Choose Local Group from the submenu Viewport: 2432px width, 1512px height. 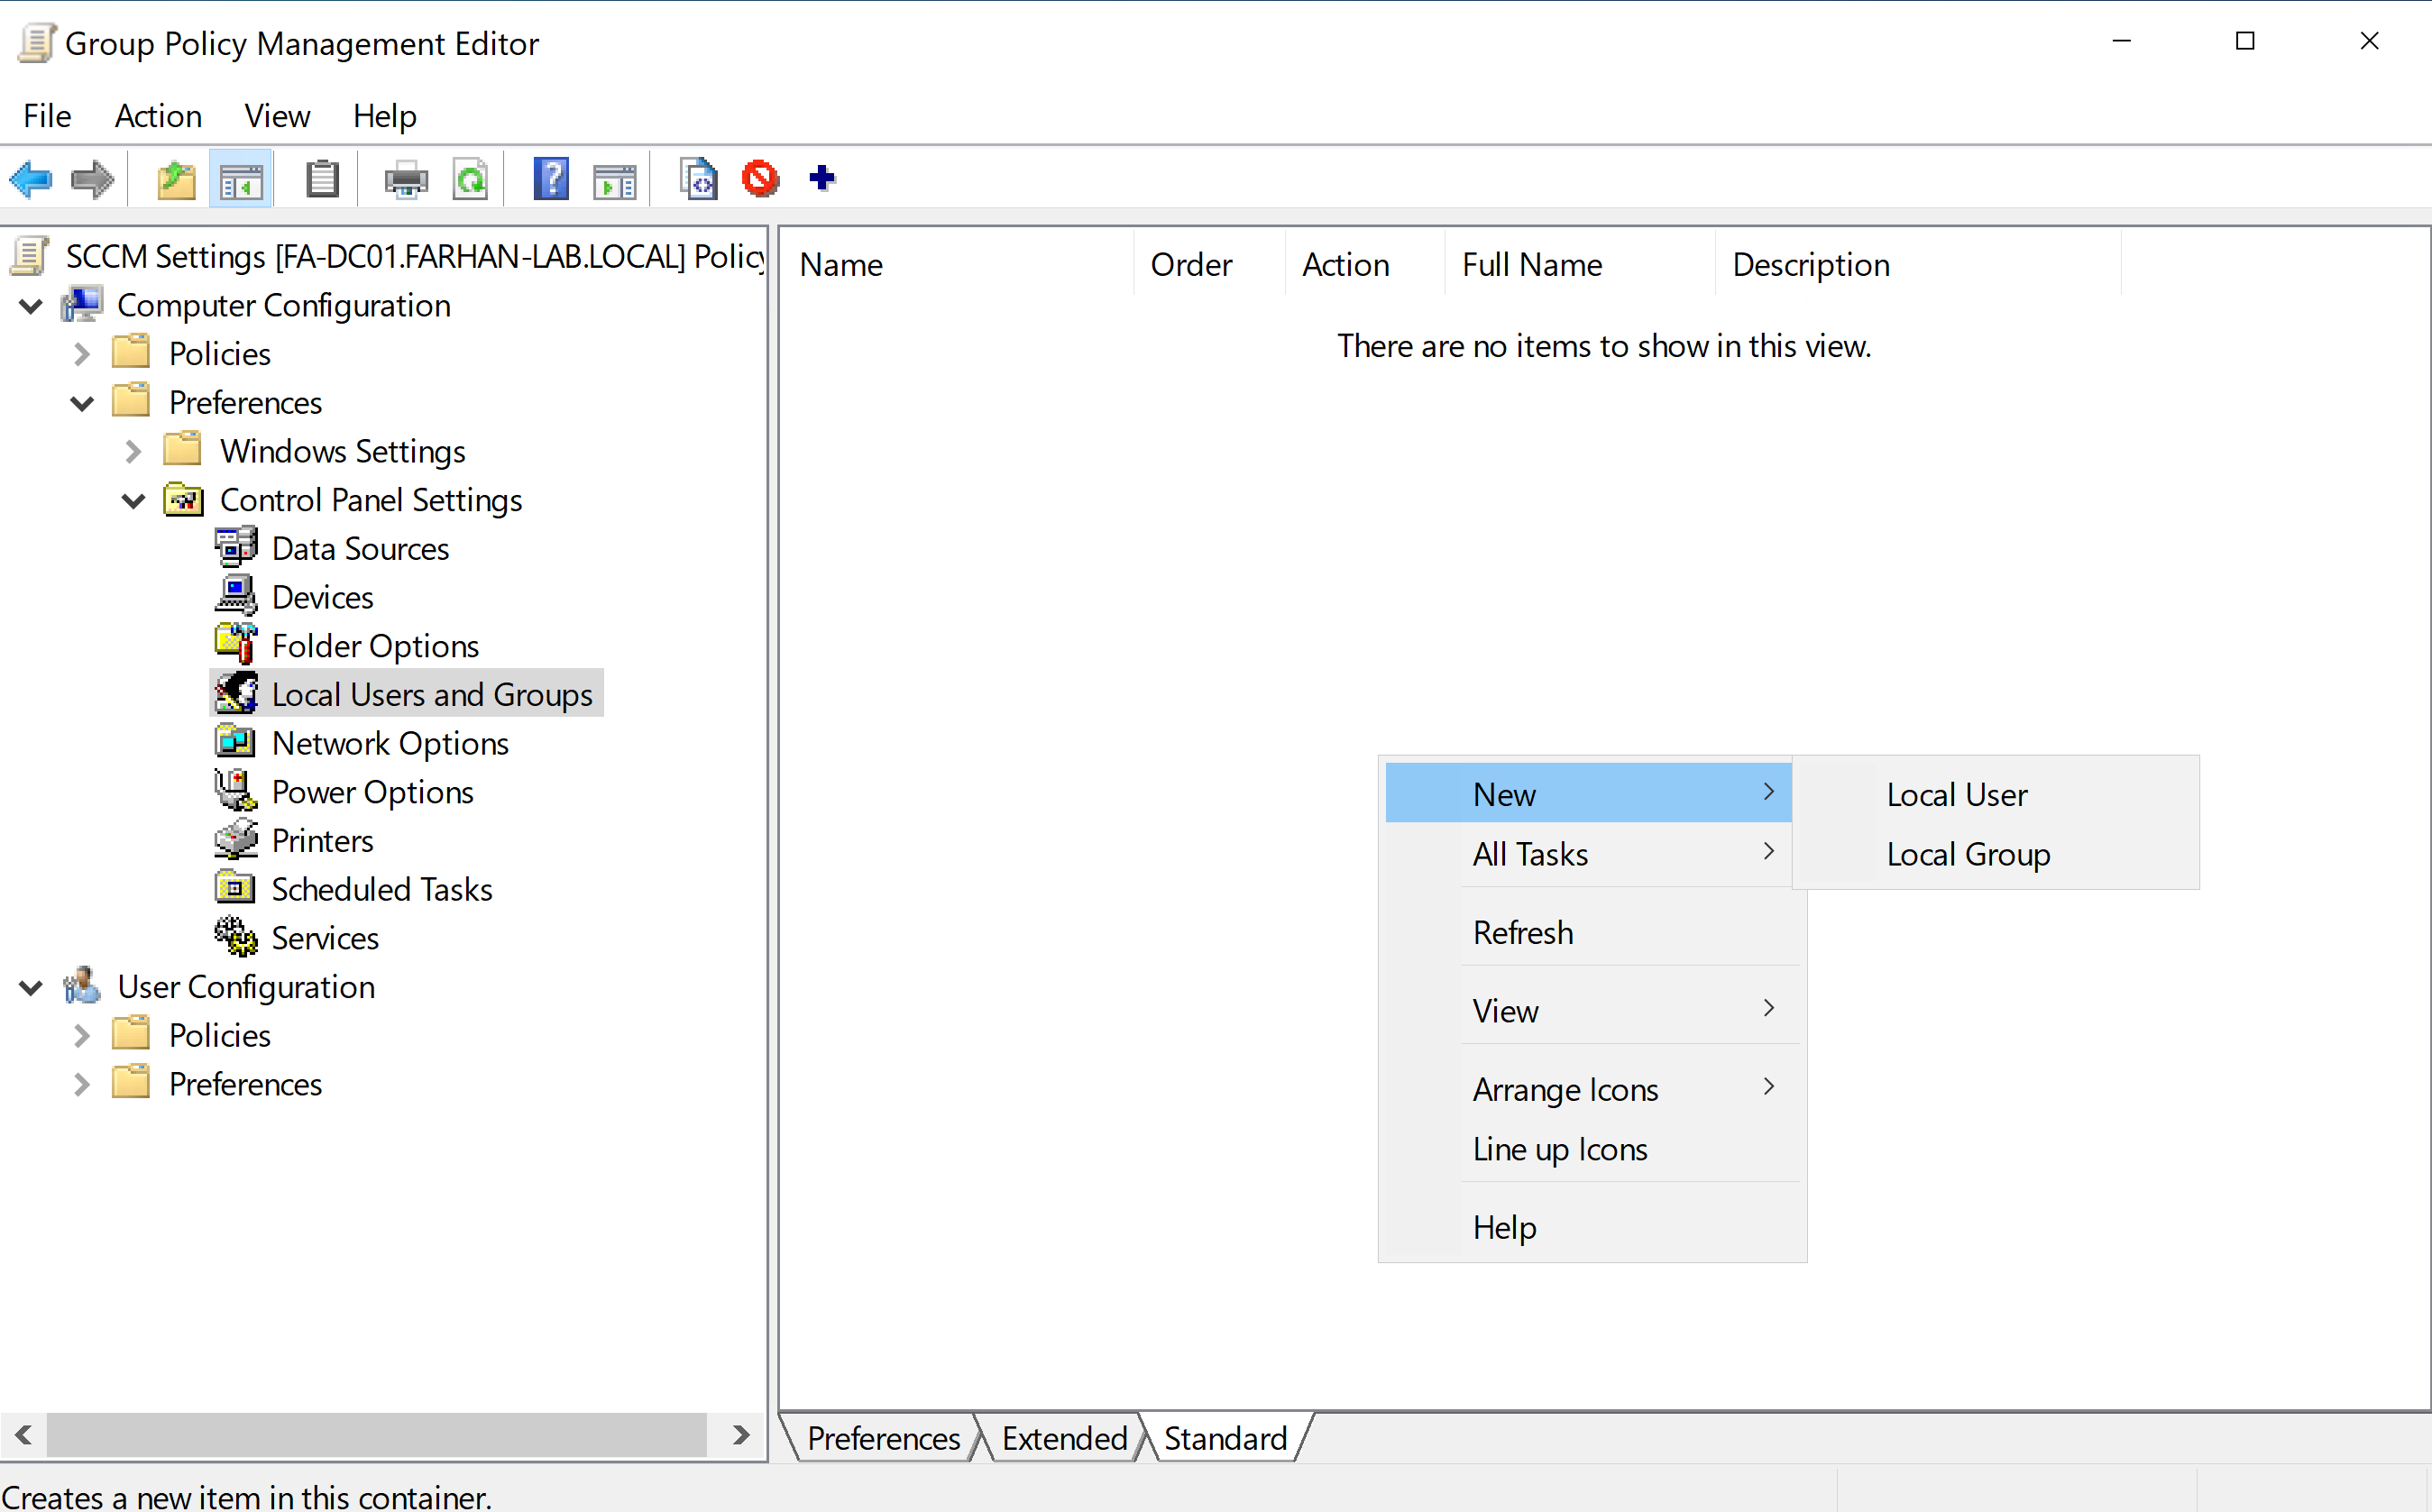(1967, 855)
